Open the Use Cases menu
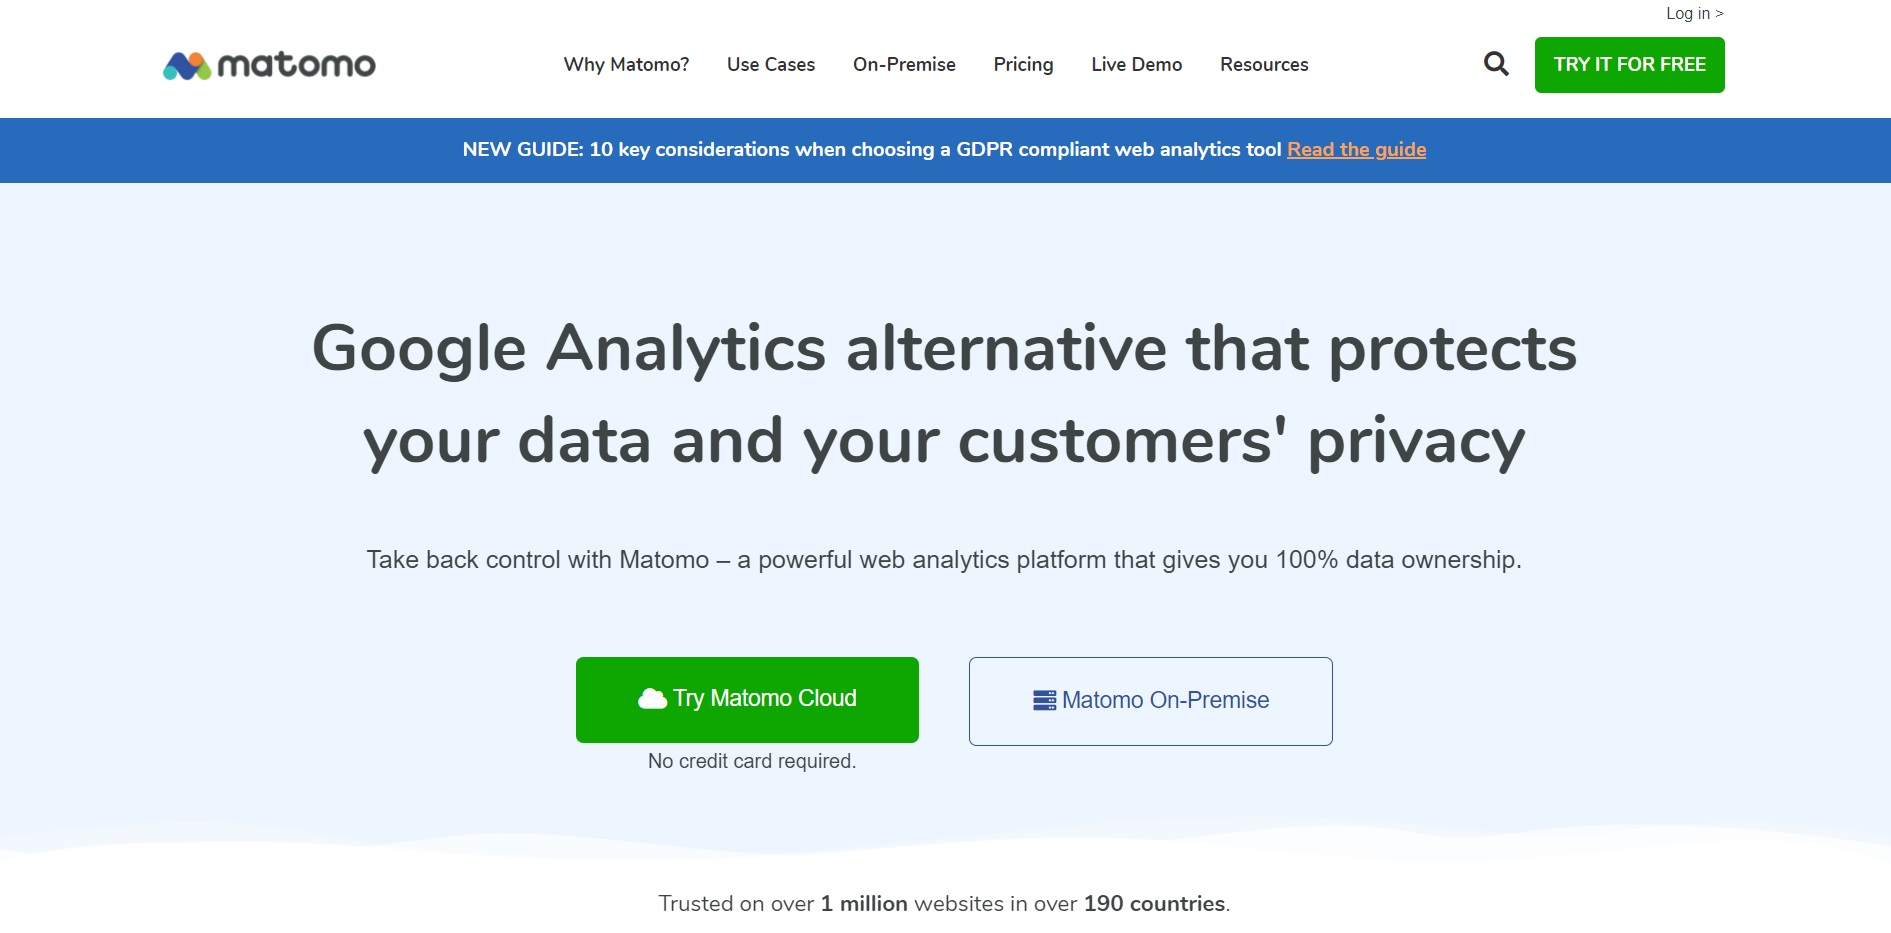The height and width of the screenshot is (933, 1891). point(770,64)
